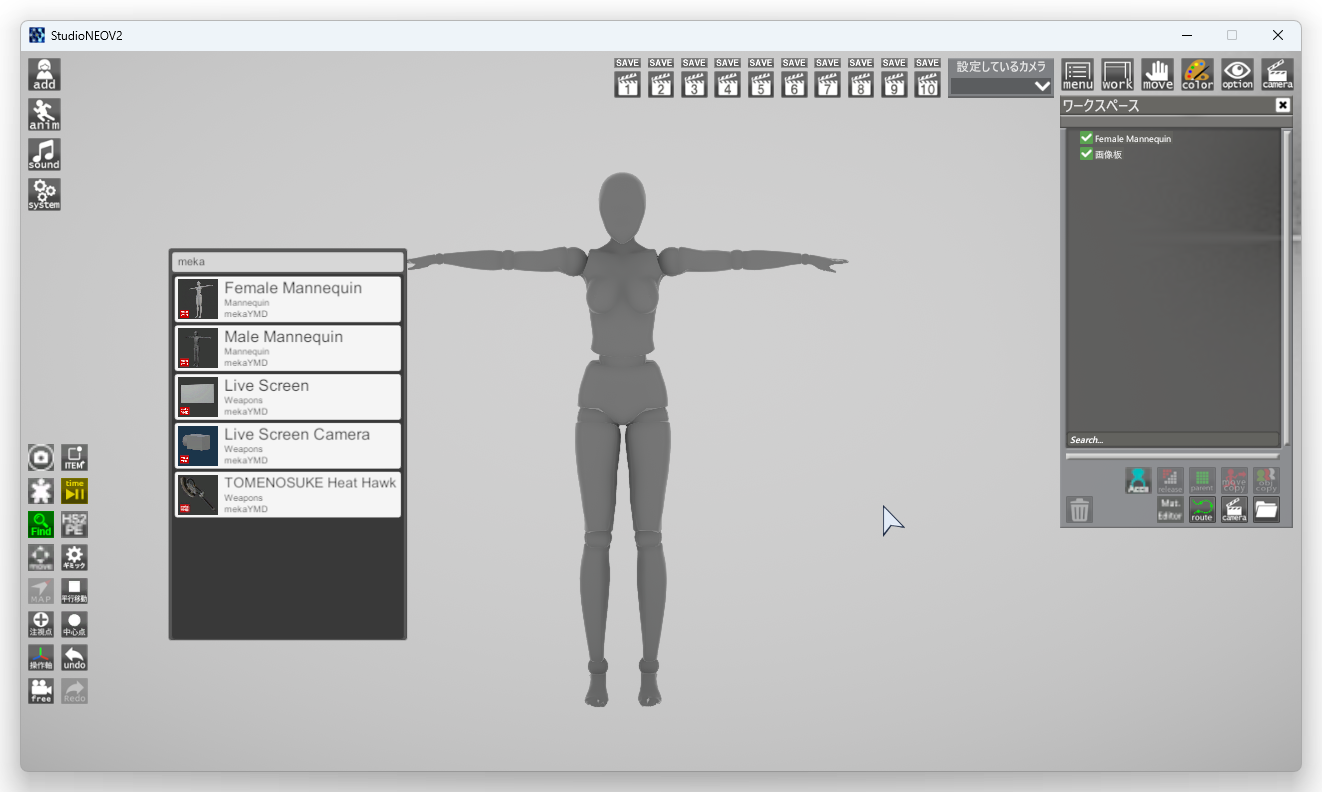The height and width of the screenshot is (792, 1322).
Task: Select the color palette icon
Action: [1197, 75]
